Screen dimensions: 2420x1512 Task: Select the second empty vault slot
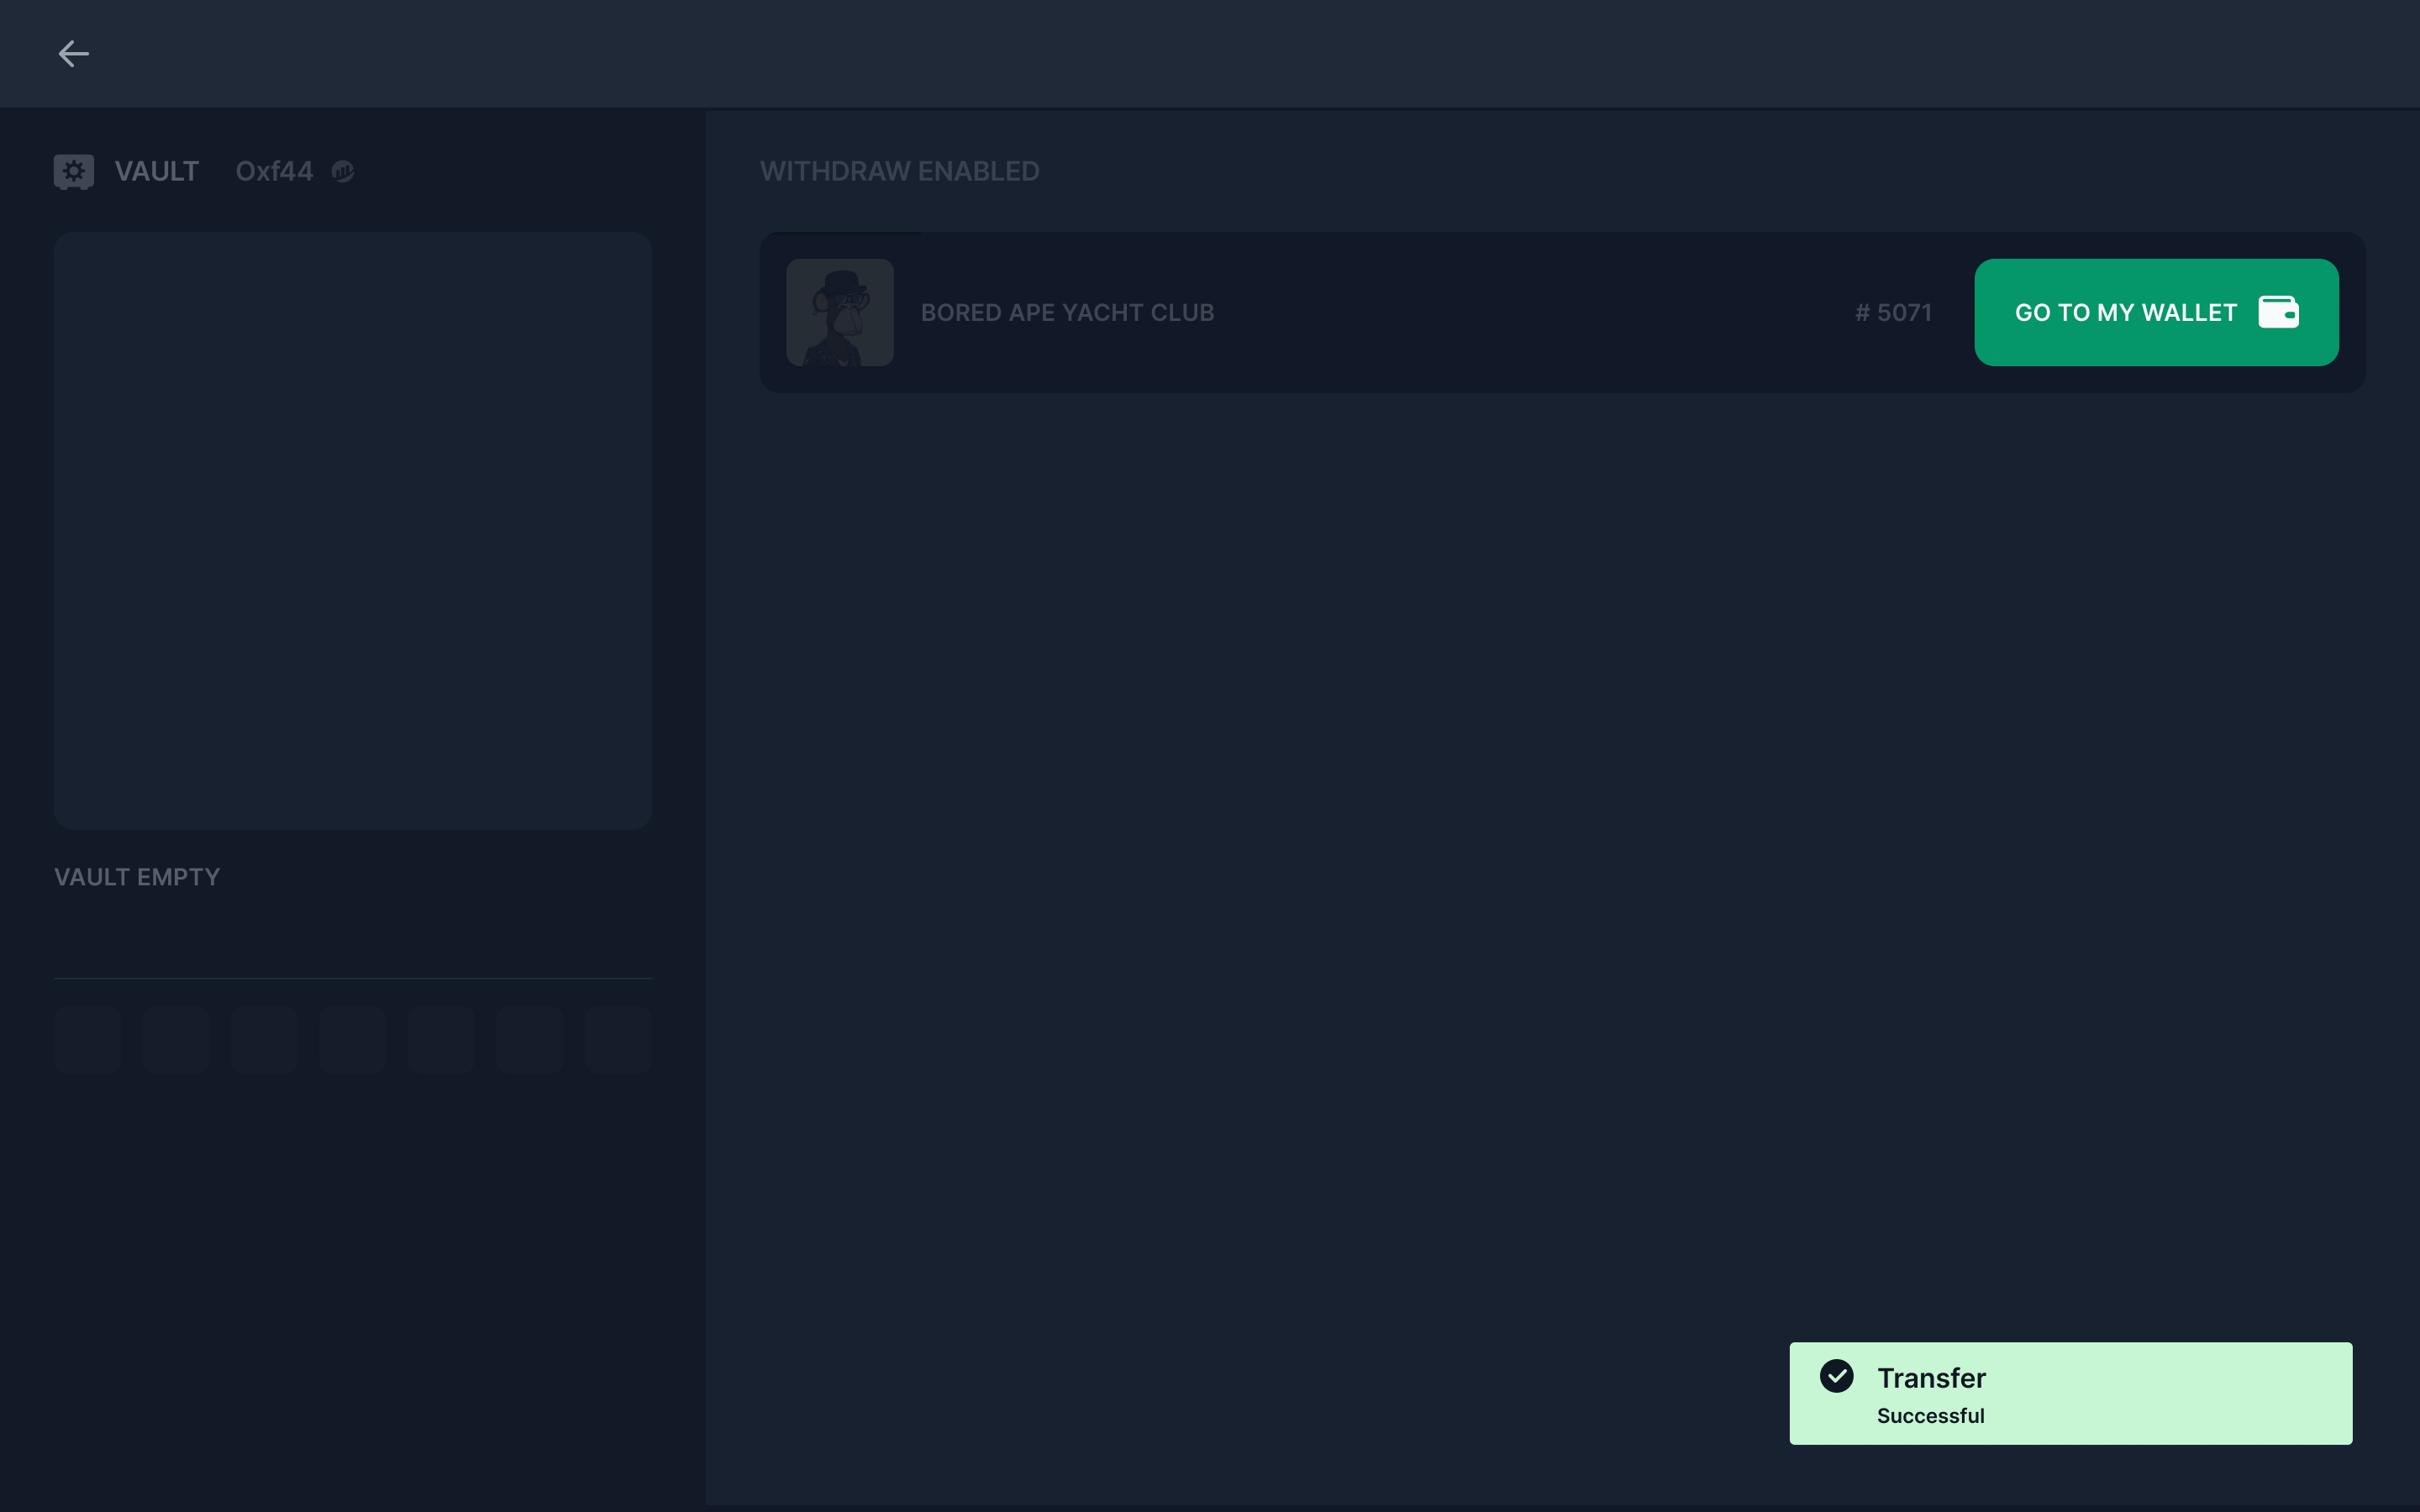point(176,1040)
